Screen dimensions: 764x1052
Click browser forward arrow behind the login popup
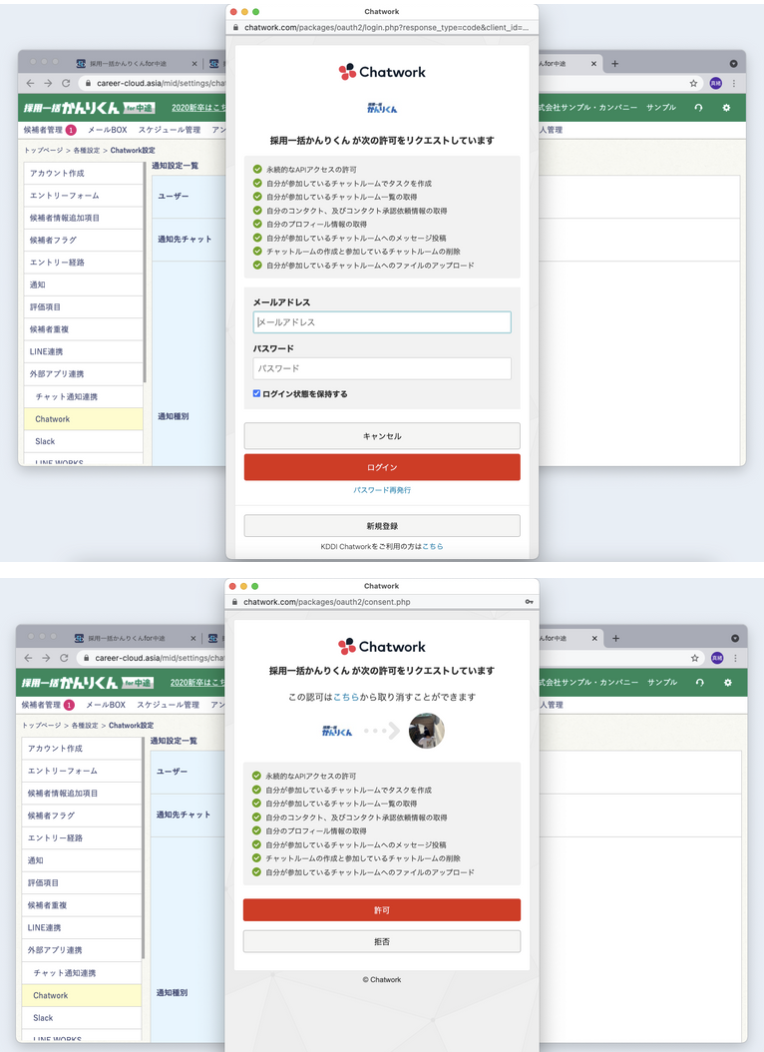coord(48,83)
